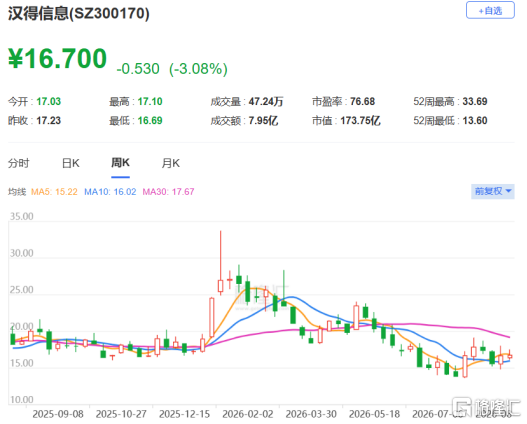Open the 前复权 adjustment dropdown
Image resolution: width=527 pixels, height=424 pixels.
point(493,191)
